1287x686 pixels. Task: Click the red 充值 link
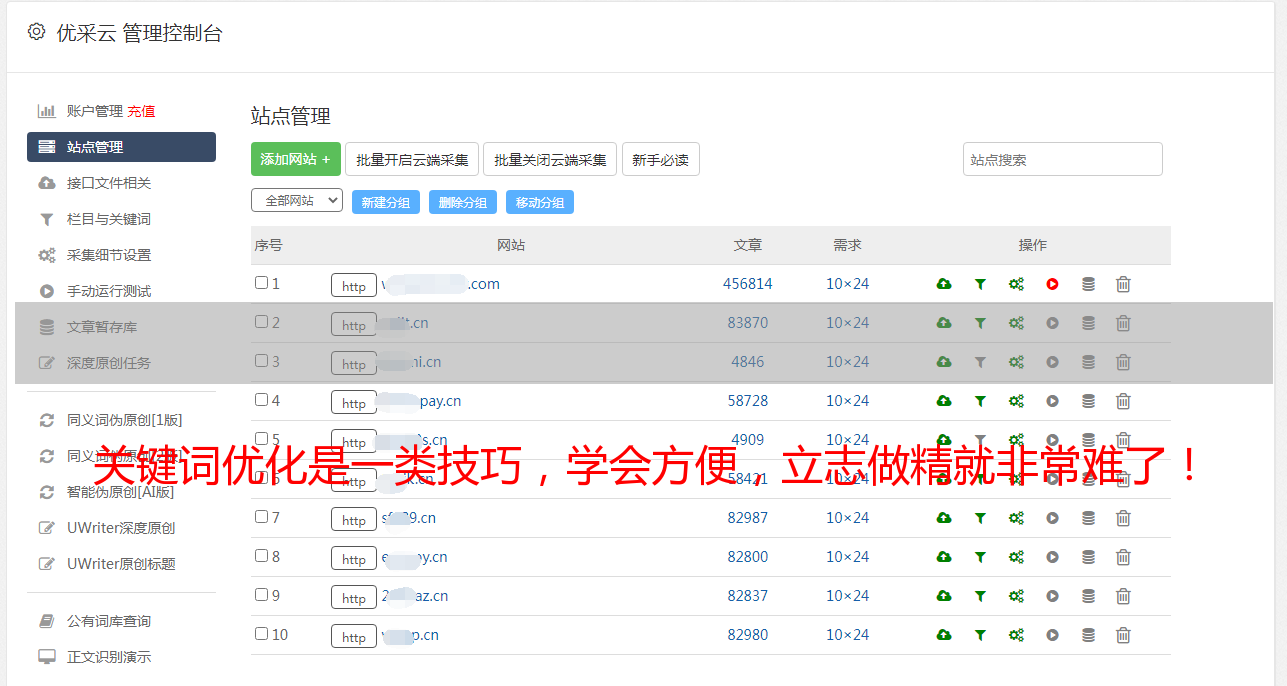pyautogui.click(x=141, y=111)
